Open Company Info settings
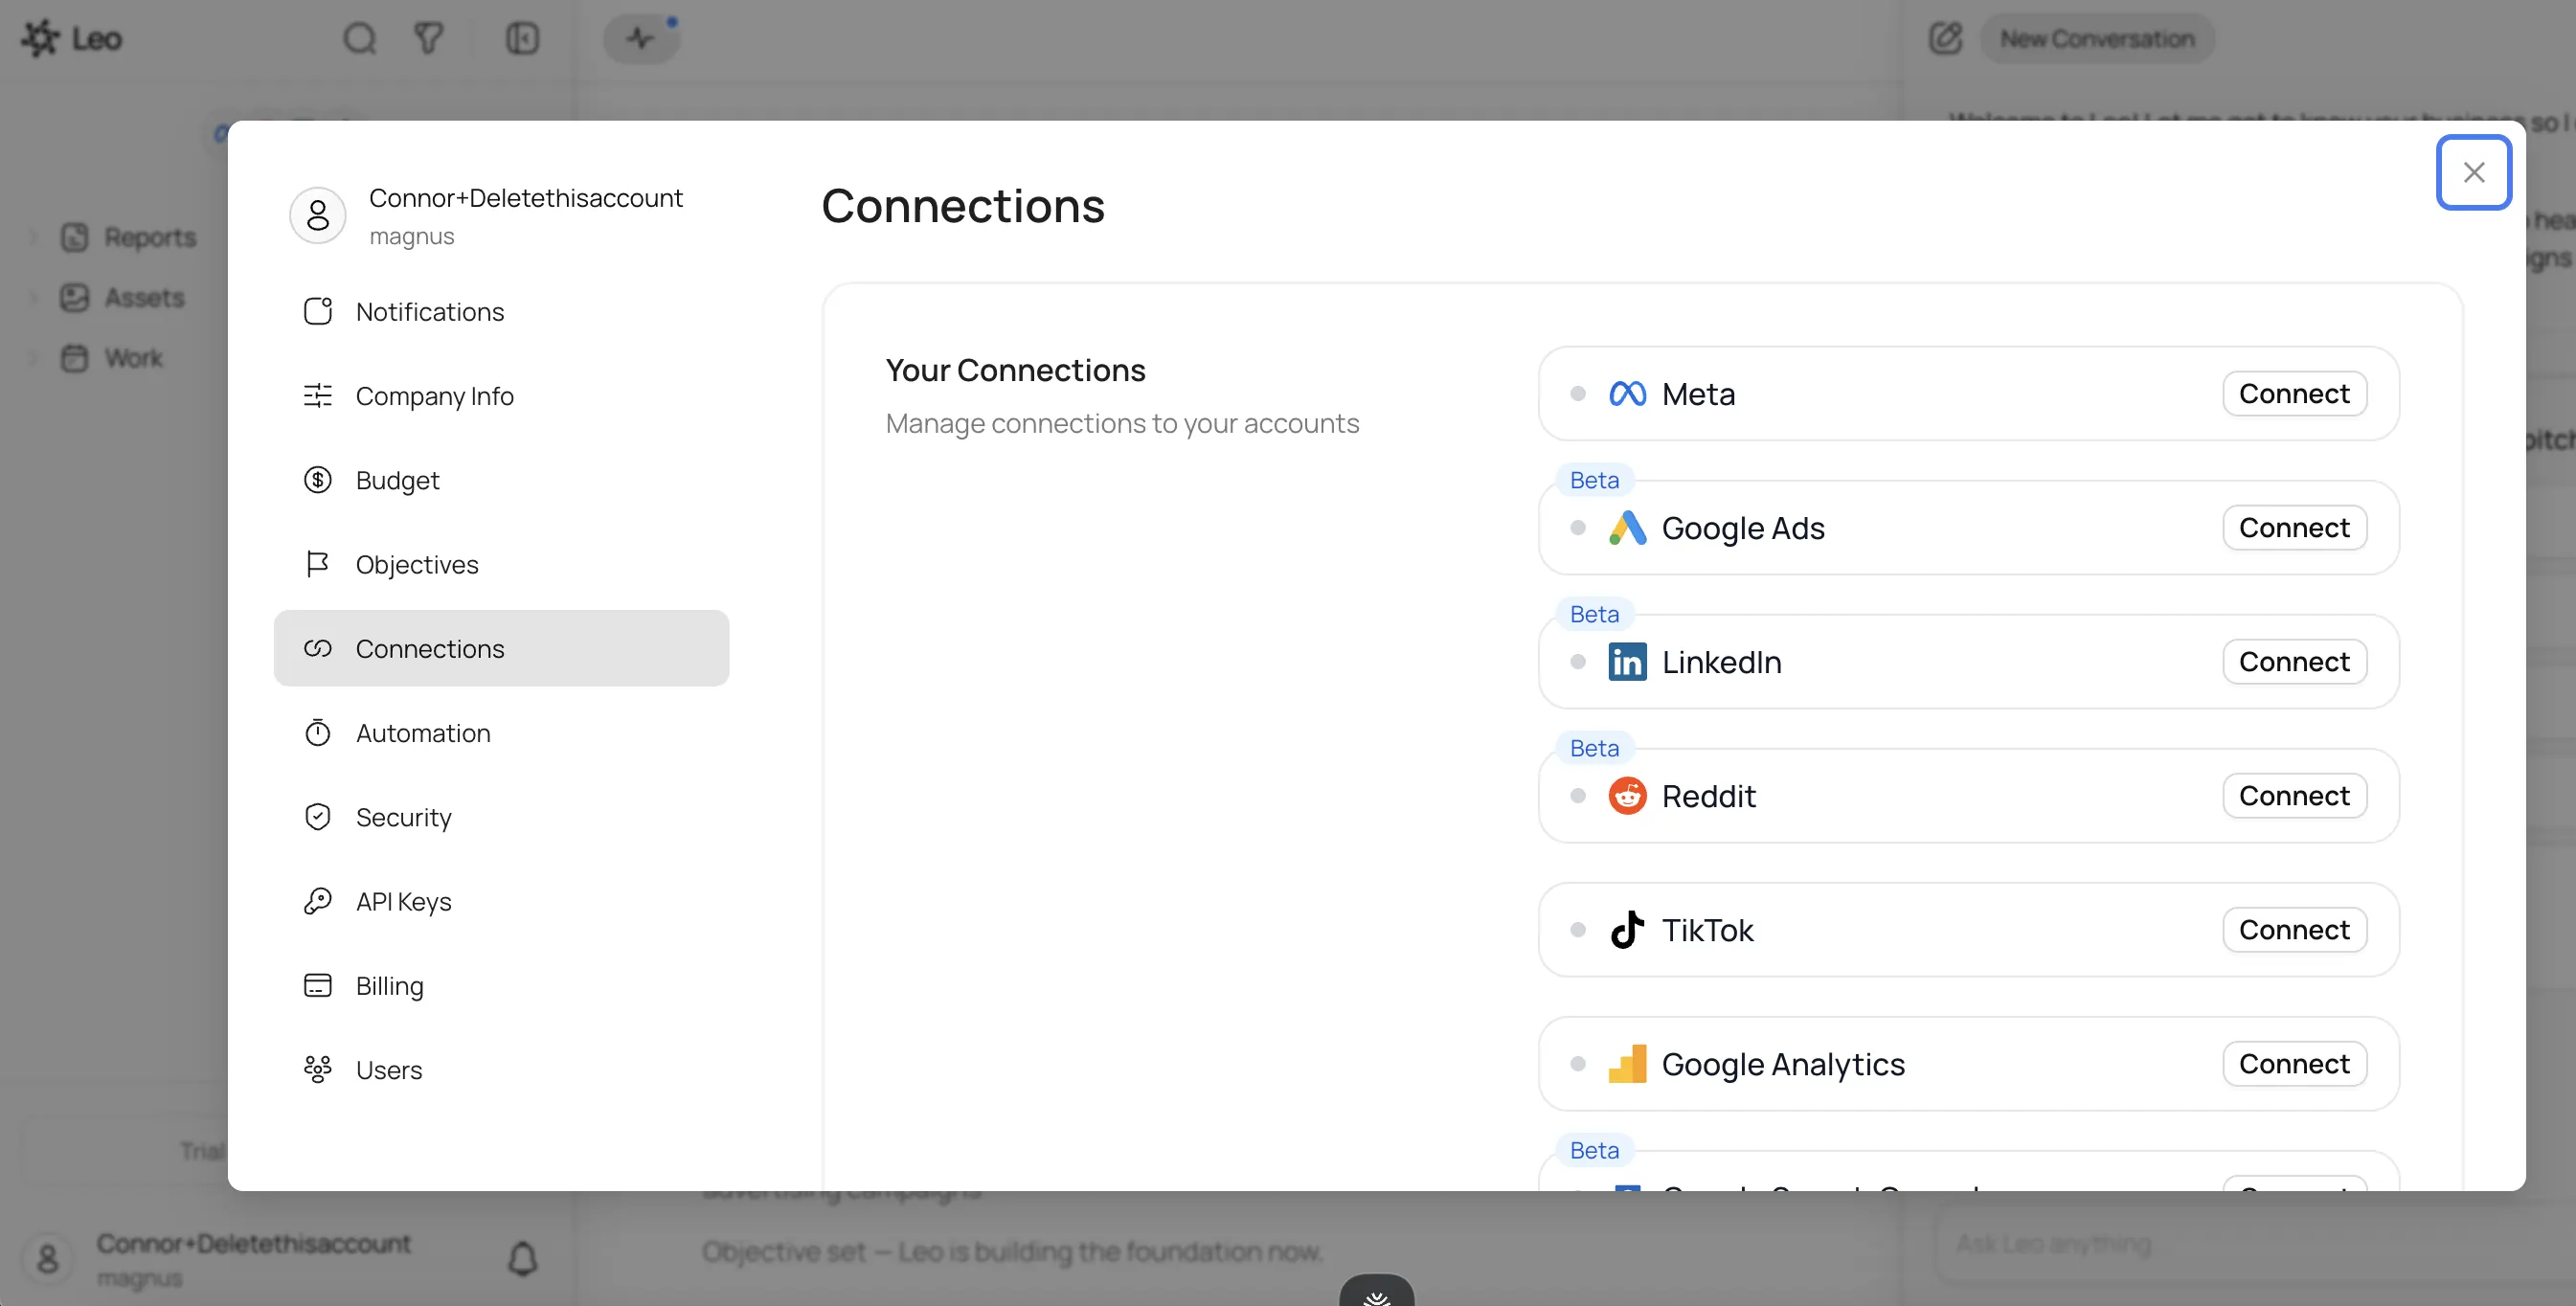The image size is (2576, 1306). [x=501, y=396]
